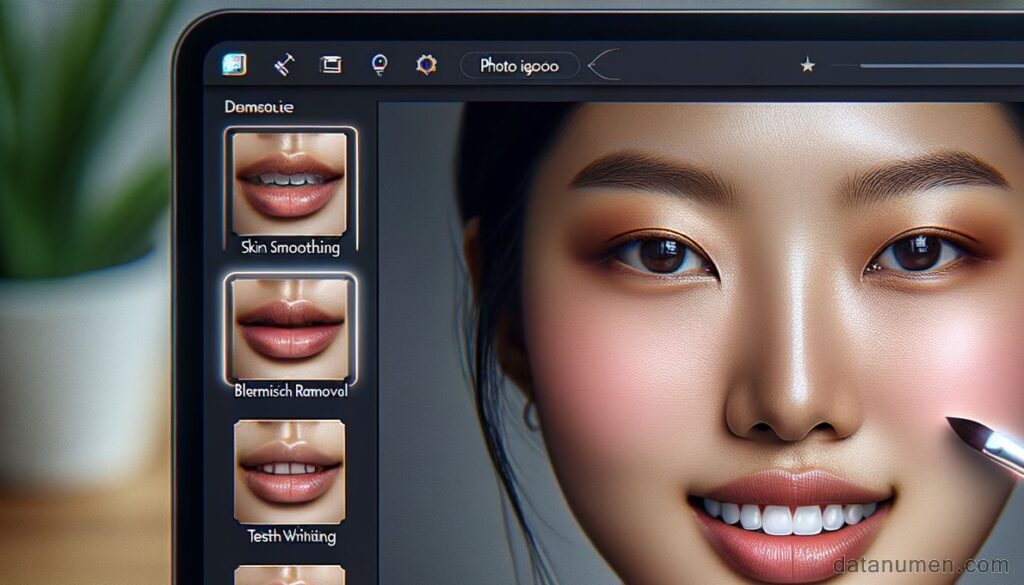Click the woman's smile on canvas
This screenshot has width=1024, height=585.
(x=790, y=522)
